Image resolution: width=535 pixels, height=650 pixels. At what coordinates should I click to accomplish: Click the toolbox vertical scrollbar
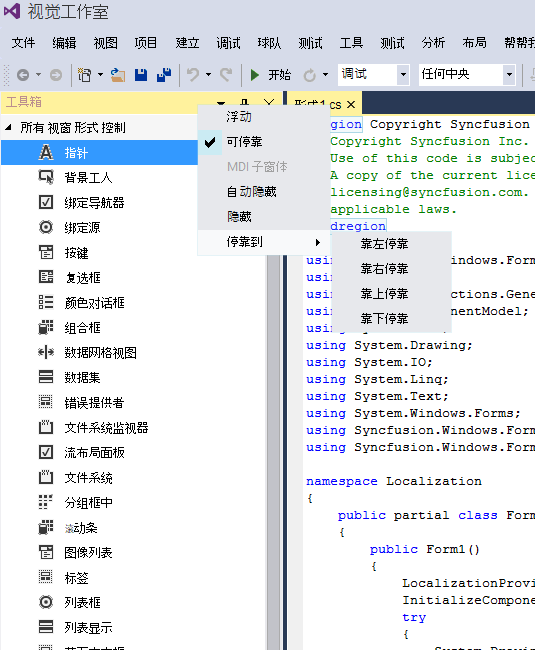click(x=274, y=452)
